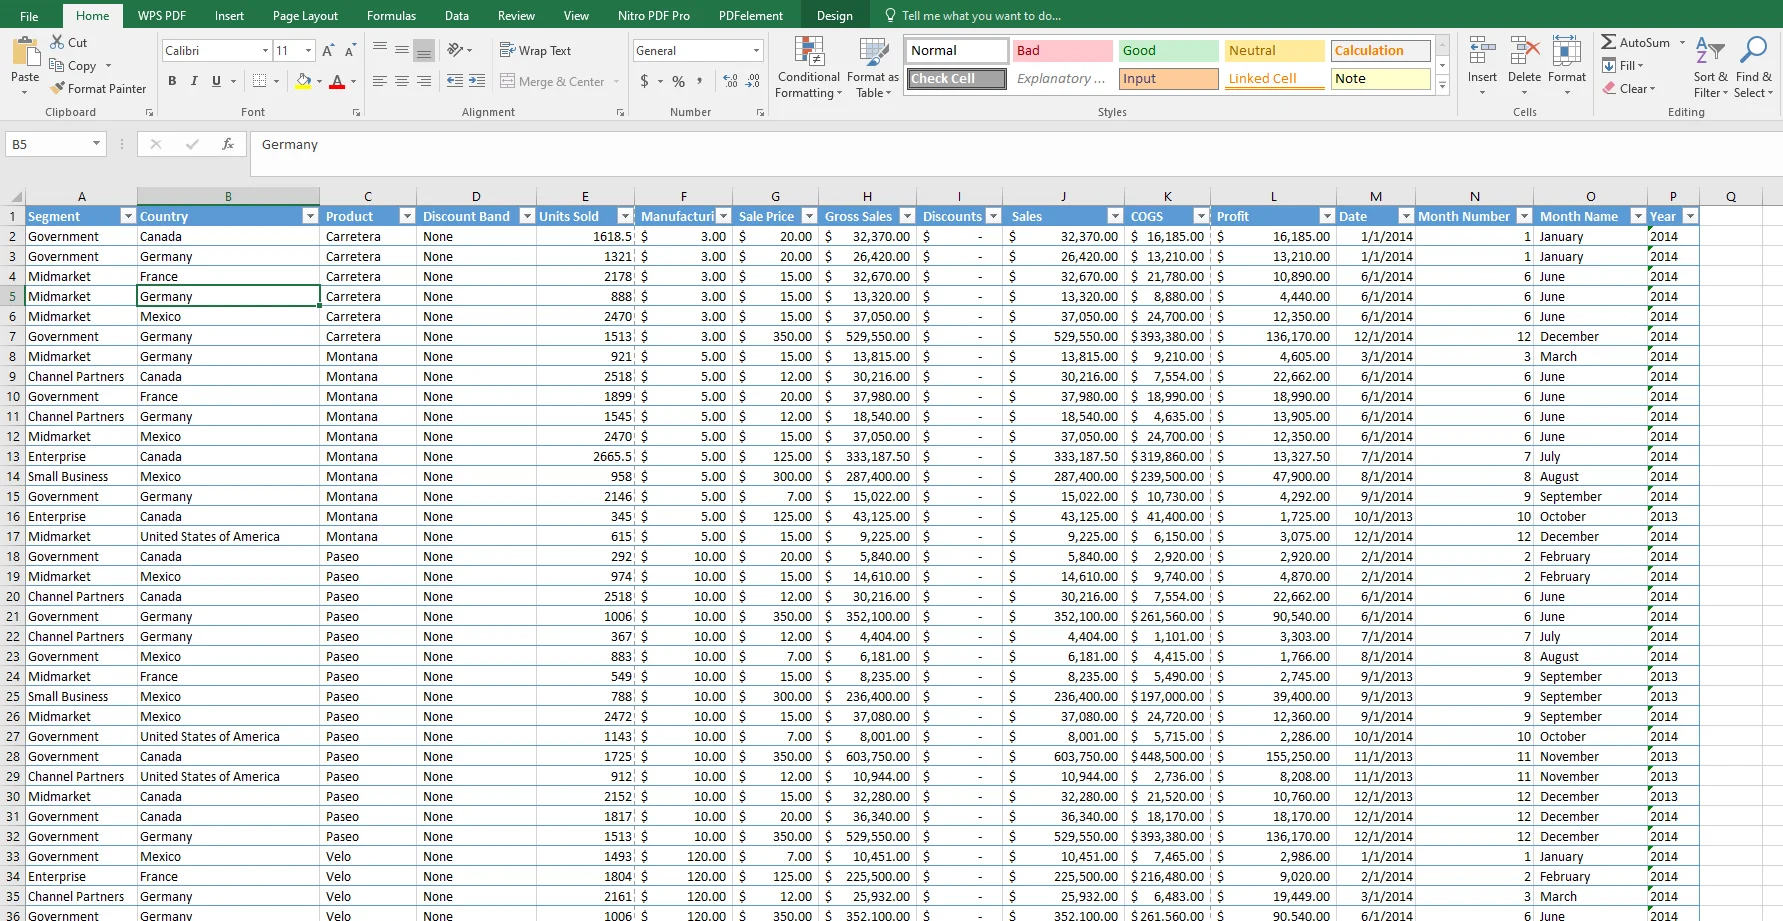Toggle Wrap Text
This screenshot has width=1783, height=921.
pos(535,50)
